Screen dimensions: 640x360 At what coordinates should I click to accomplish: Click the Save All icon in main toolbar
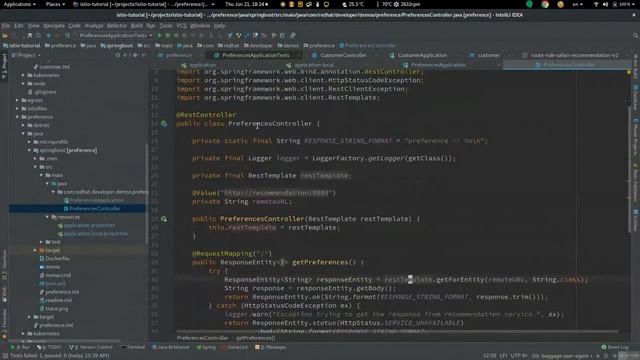(x=30, y=36)
